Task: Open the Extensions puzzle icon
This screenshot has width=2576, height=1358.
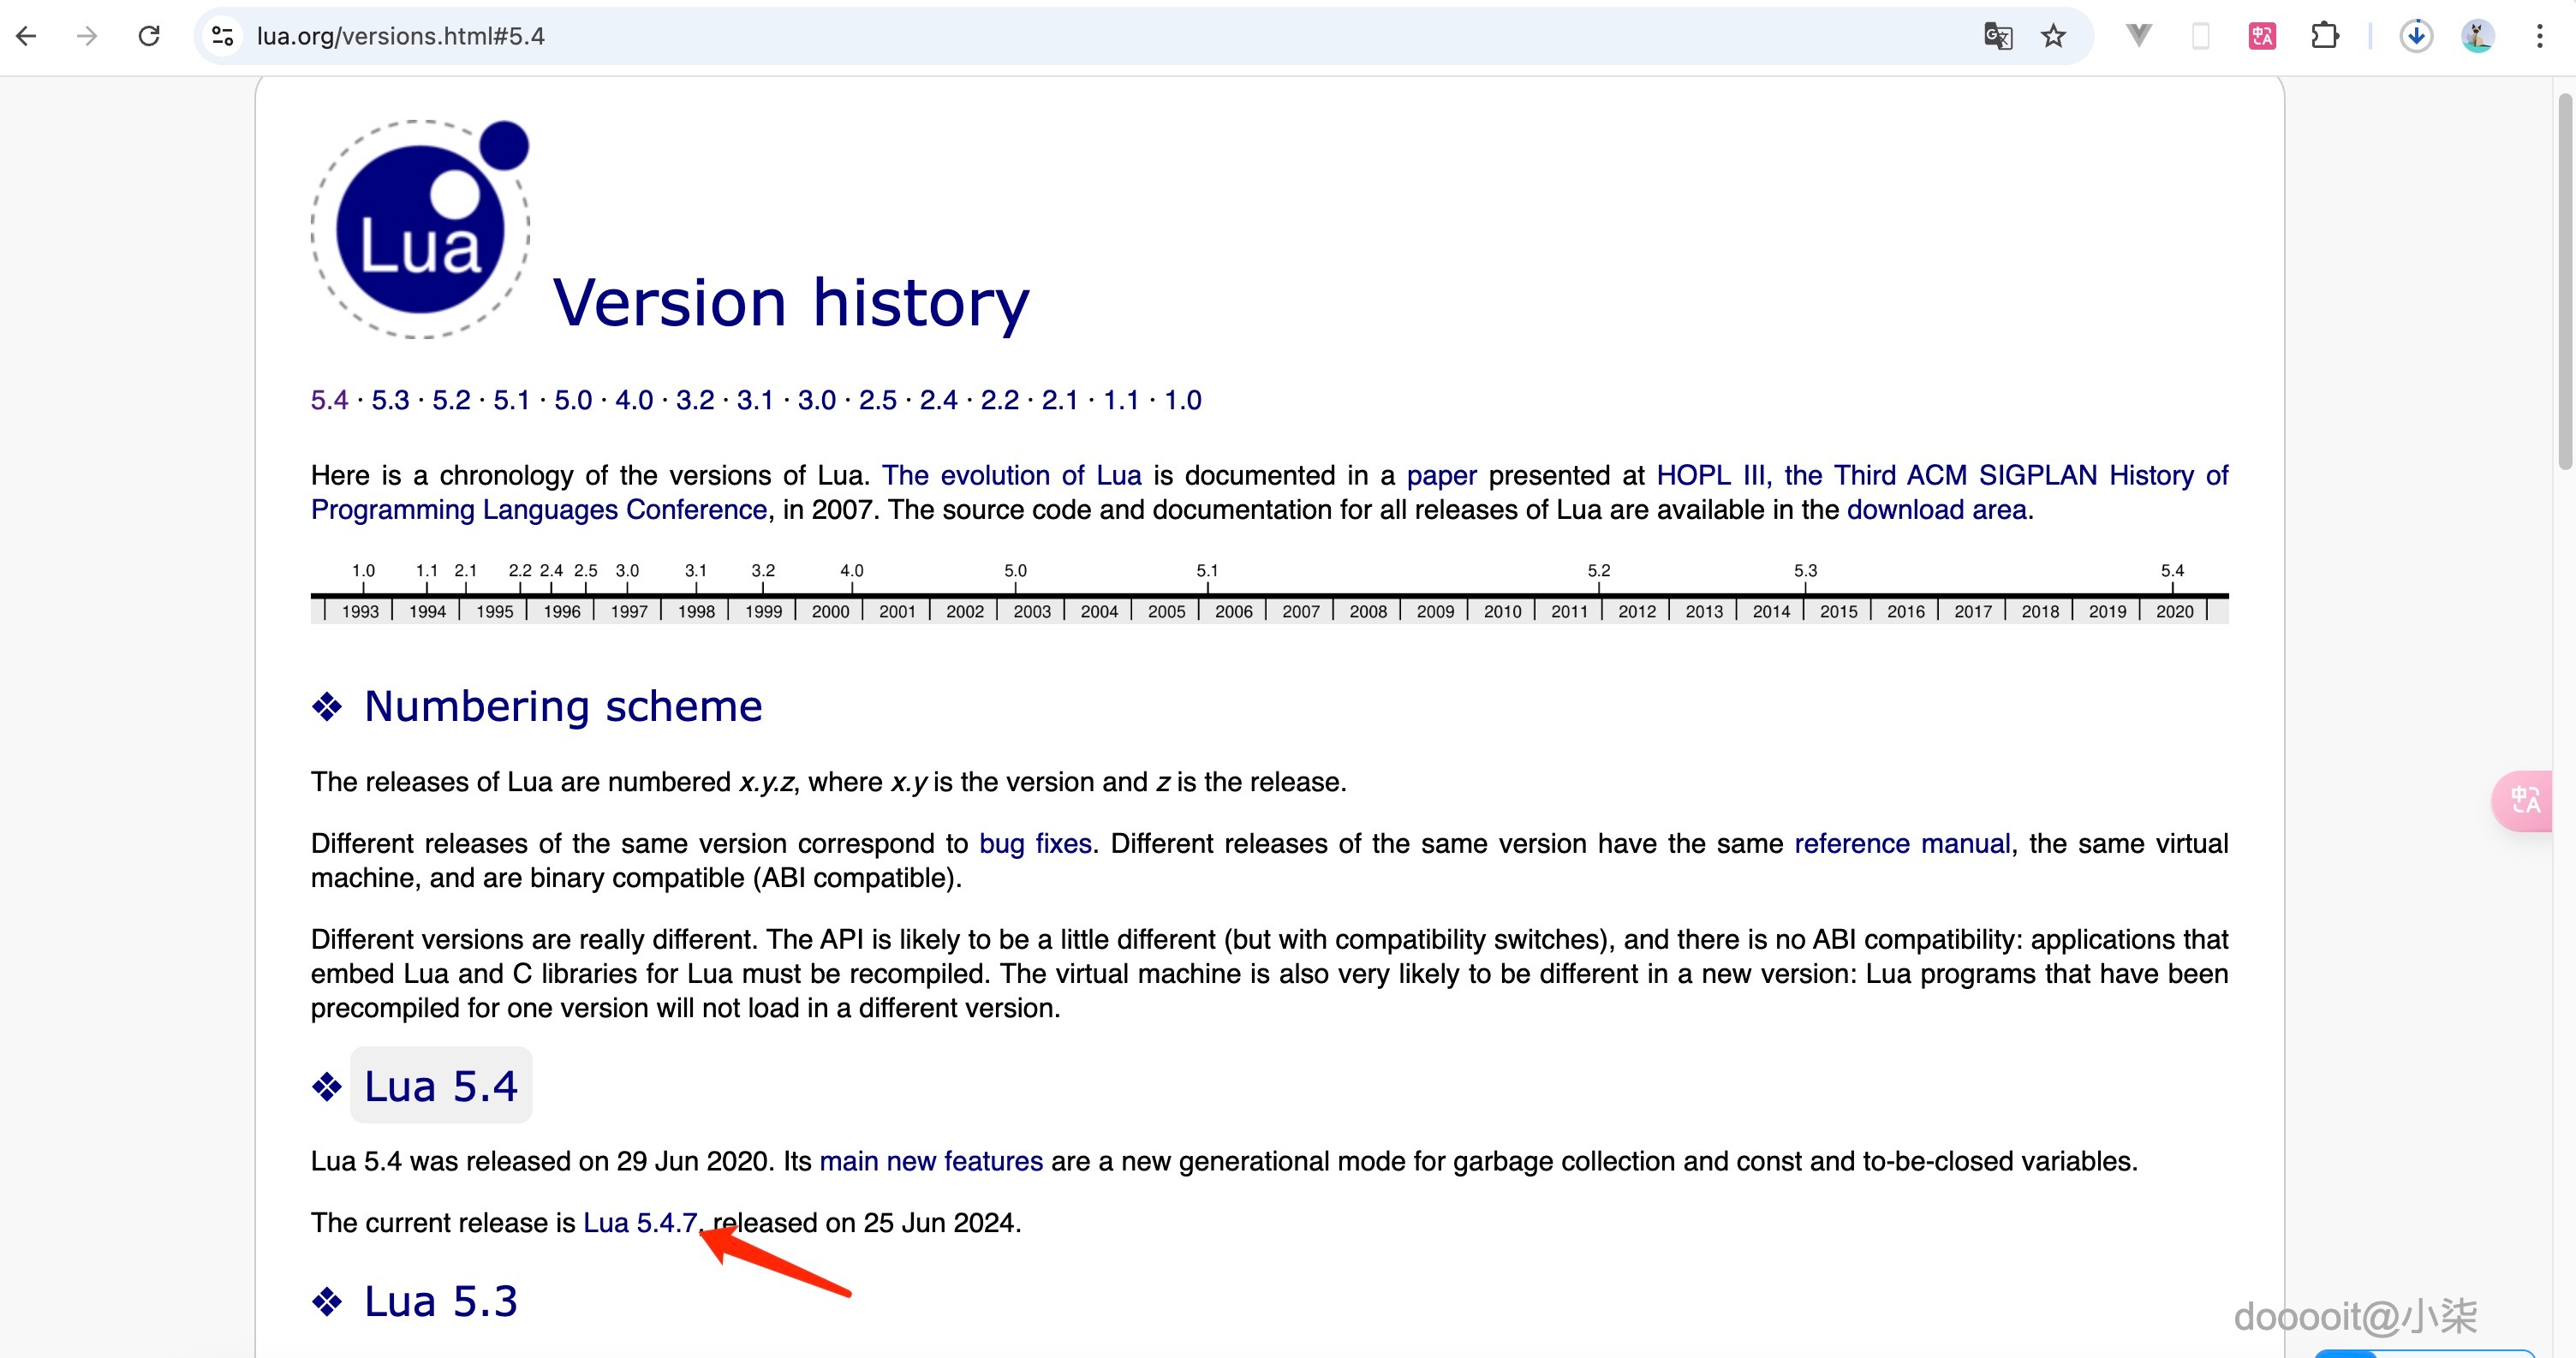Action: [x=2325, y=36]
